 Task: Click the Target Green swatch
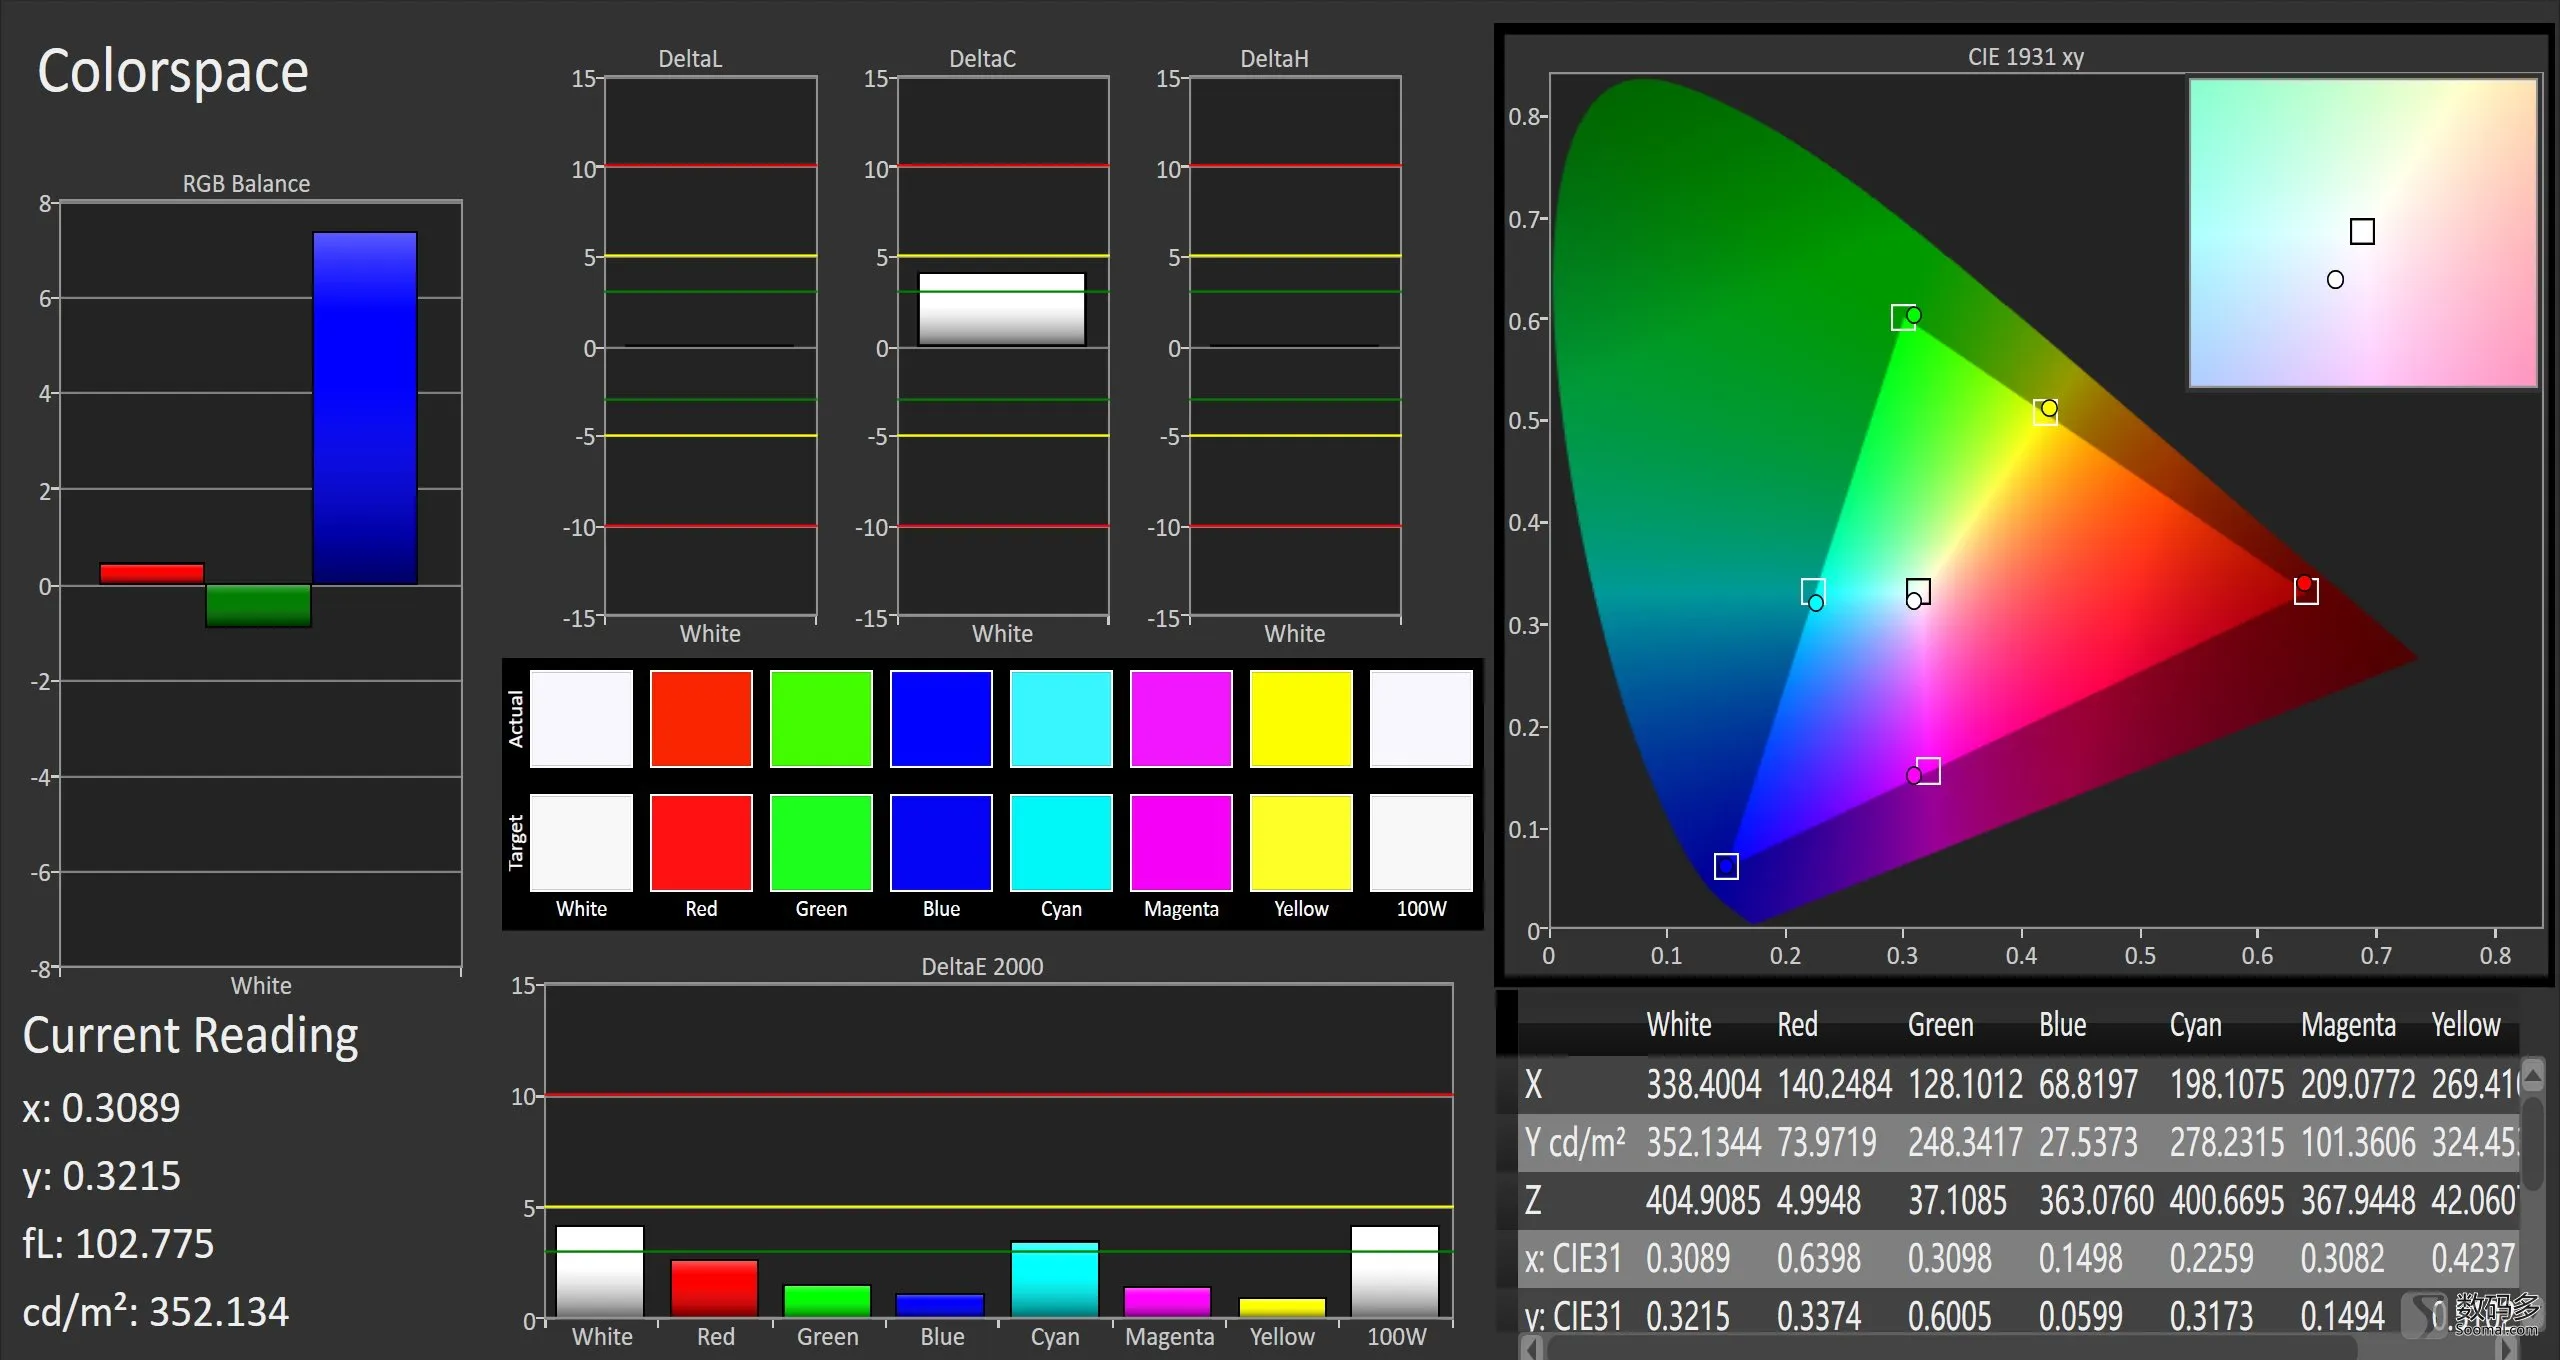point(821,842)
